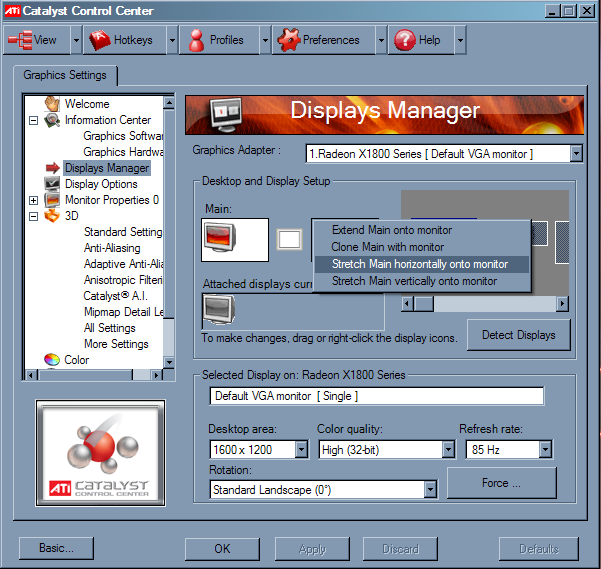Open the Refresh rate dropdown
601x569 pixels.
pyautogui.click(x=545, y=449)
